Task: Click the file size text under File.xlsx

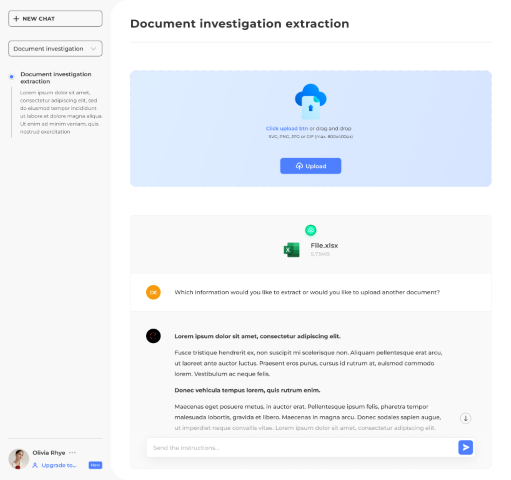Action: pyautogui.click(x=320, y=254)
